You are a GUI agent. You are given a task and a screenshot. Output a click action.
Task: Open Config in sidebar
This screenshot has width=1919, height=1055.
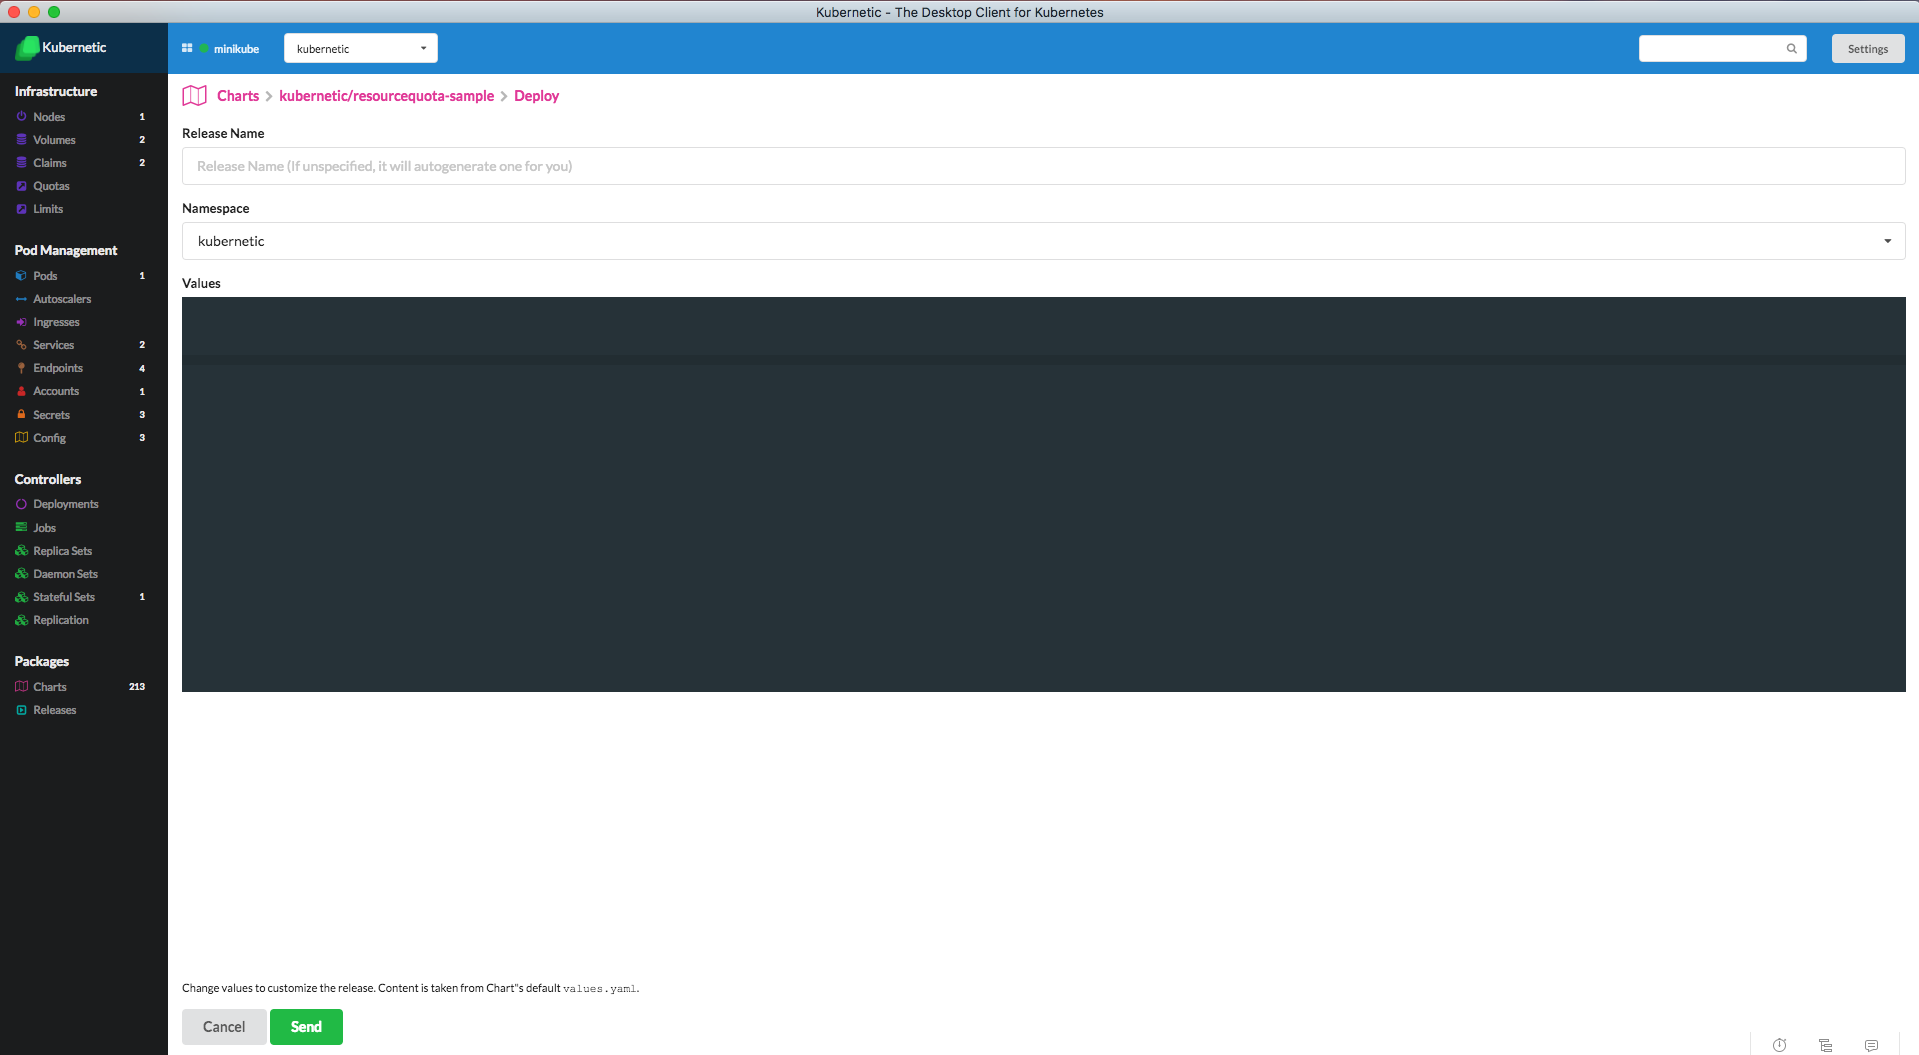point(49,438)
